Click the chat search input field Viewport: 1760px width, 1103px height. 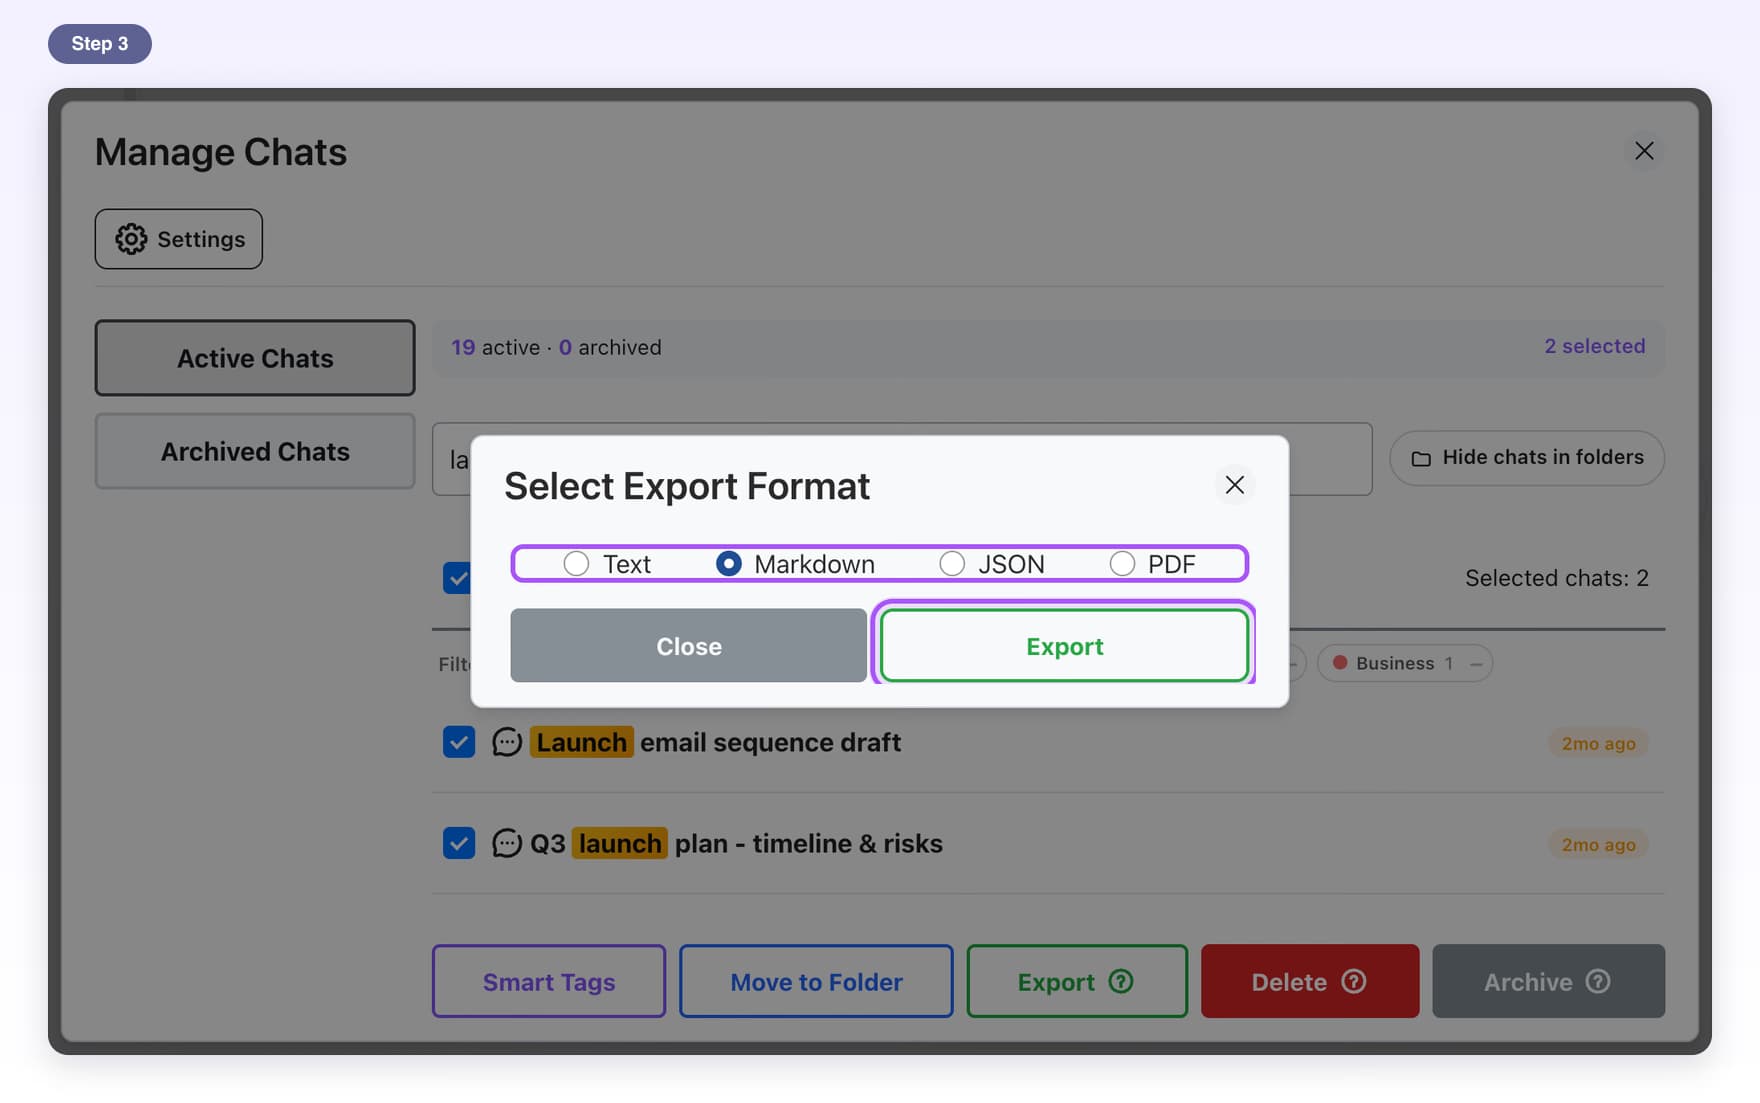902,459
